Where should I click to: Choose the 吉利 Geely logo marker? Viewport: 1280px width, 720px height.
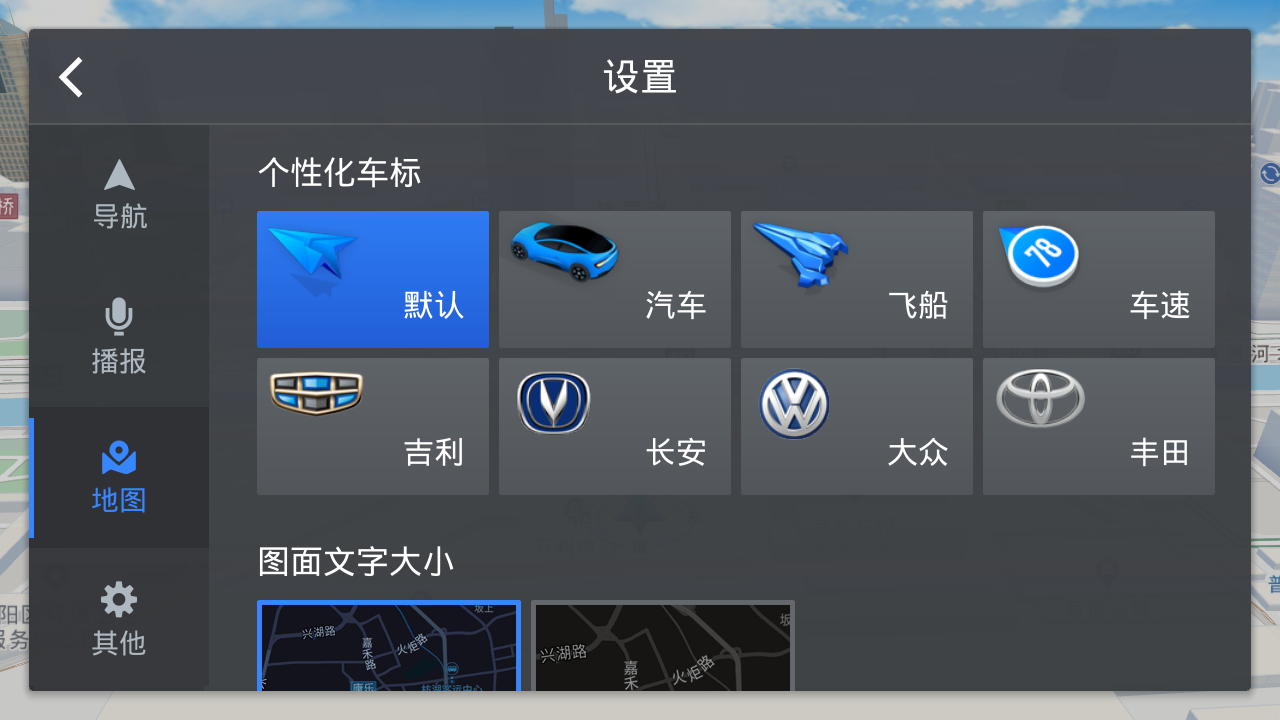click(x=373, y=426)
